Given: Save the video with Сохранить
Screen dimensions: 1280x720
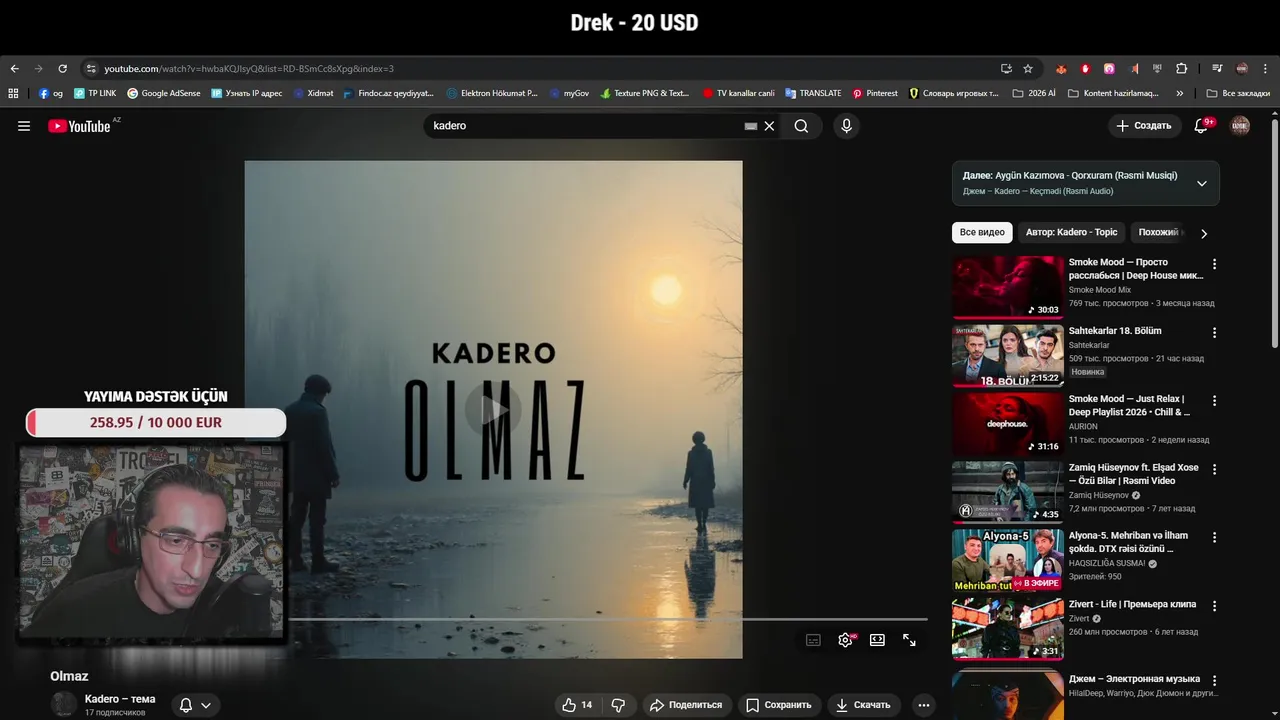Looking at the screenshot, I should (x=779, y=705).
